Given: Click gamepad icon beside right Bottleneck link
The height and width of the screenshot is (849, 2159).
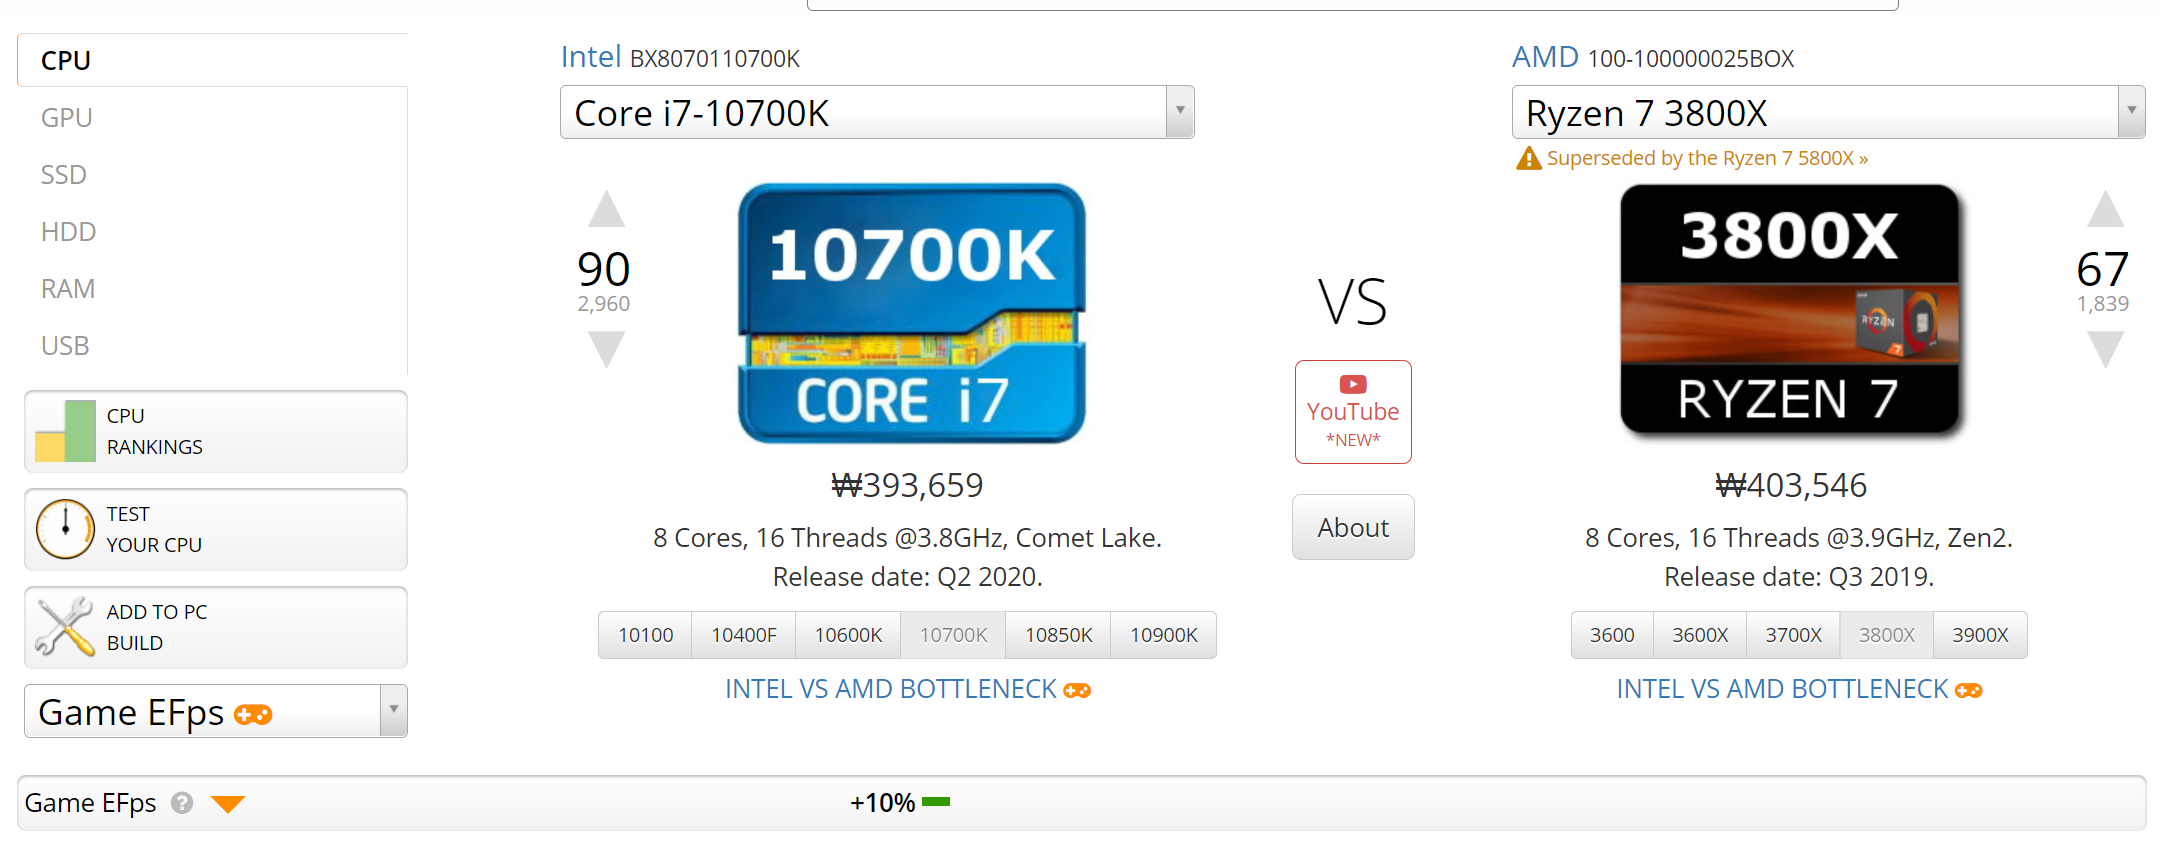Looking at the screenshot, I should tap(1969, 690).
